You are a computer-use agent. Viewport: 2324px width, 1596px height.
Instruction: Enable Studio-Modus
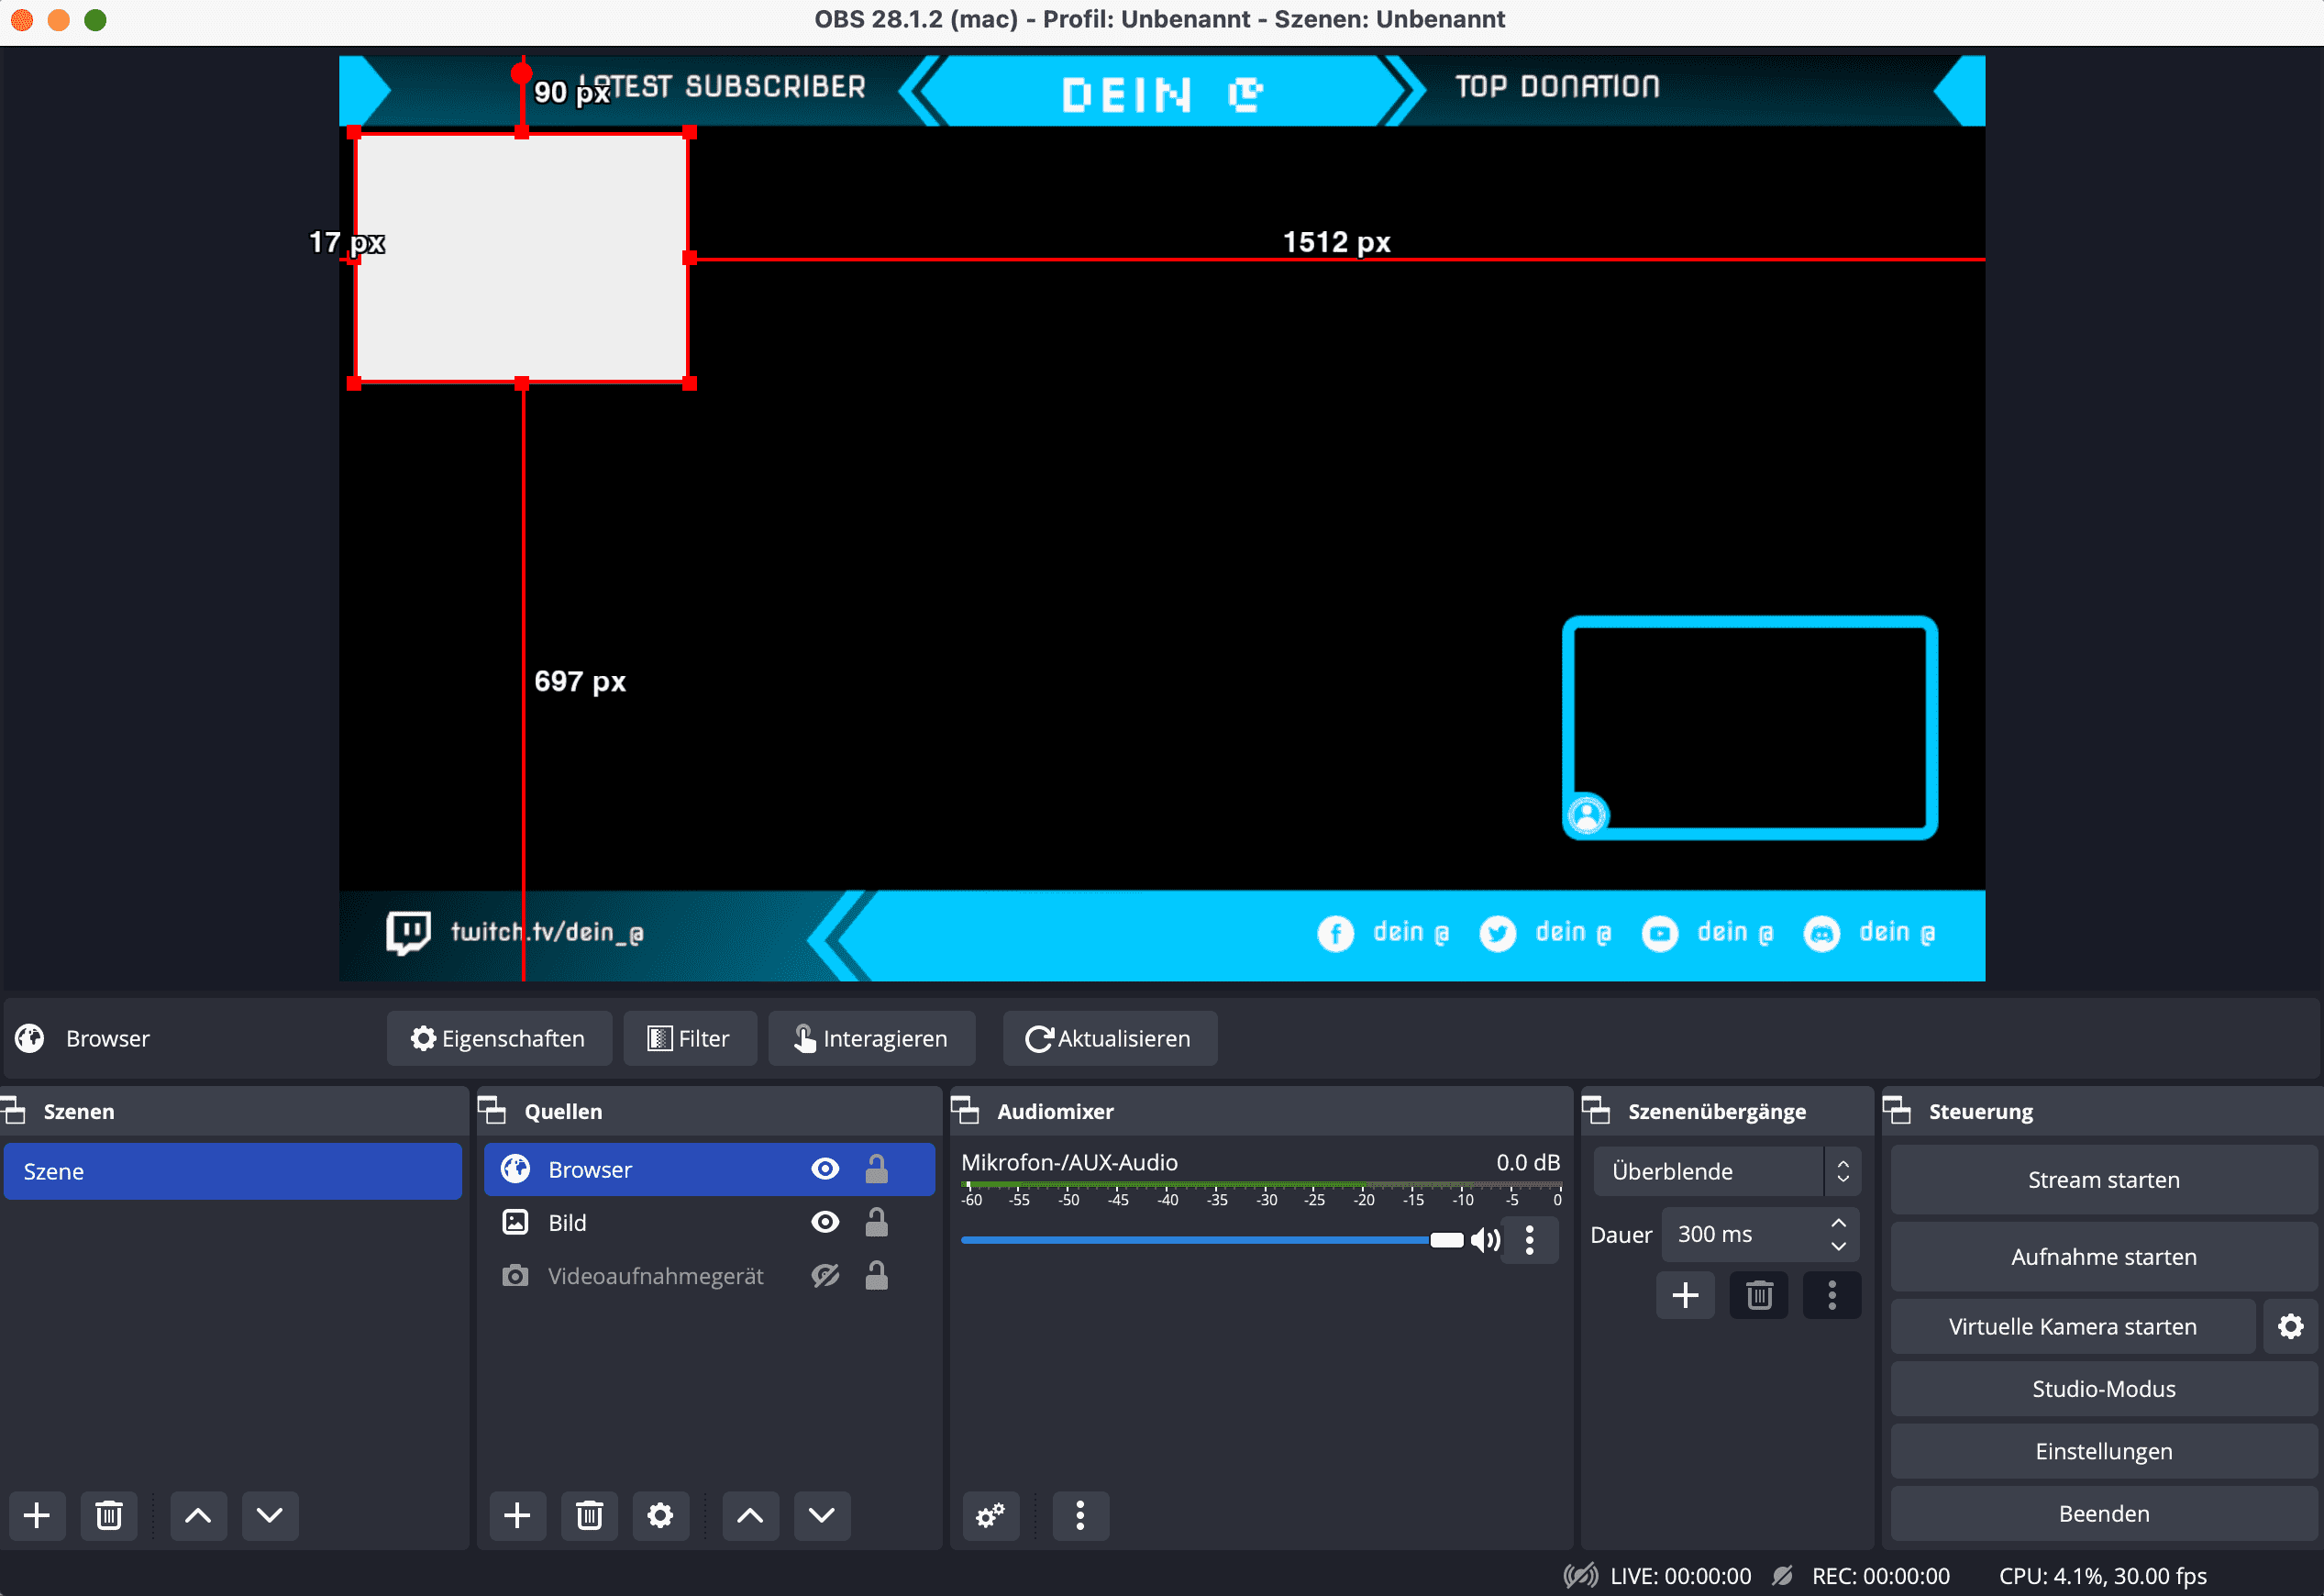pos(2103,1389)
